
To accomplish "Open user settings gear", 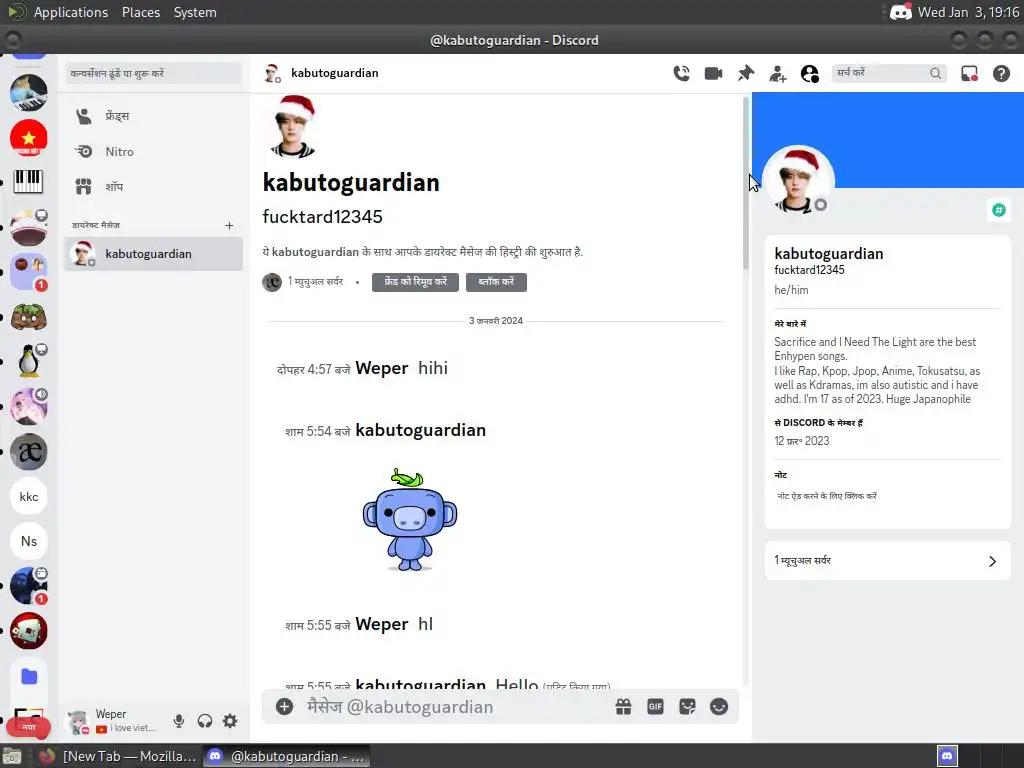I will click(230, 721).
